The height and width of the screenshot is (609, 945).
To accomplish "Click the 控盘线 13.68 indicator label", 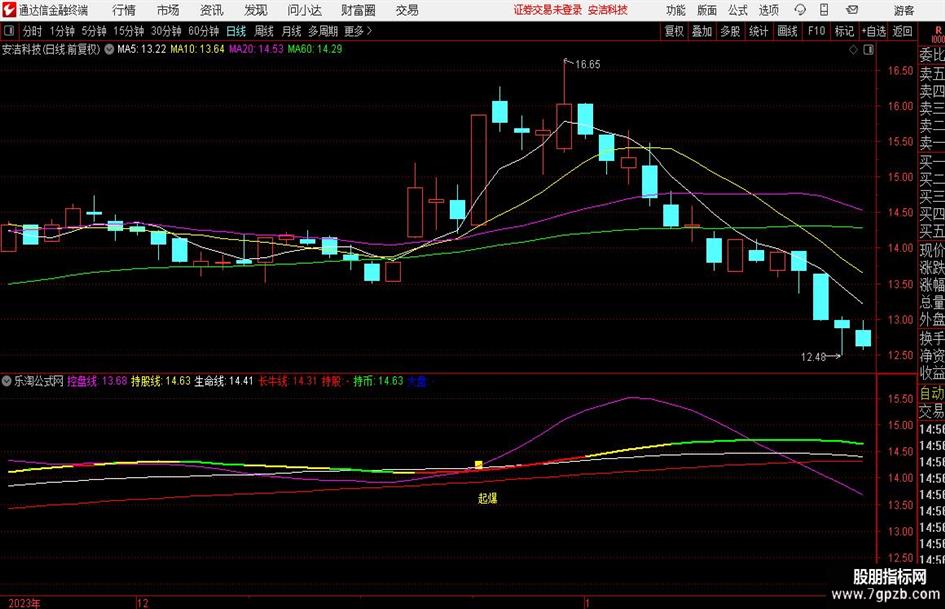I will point(97,381).
